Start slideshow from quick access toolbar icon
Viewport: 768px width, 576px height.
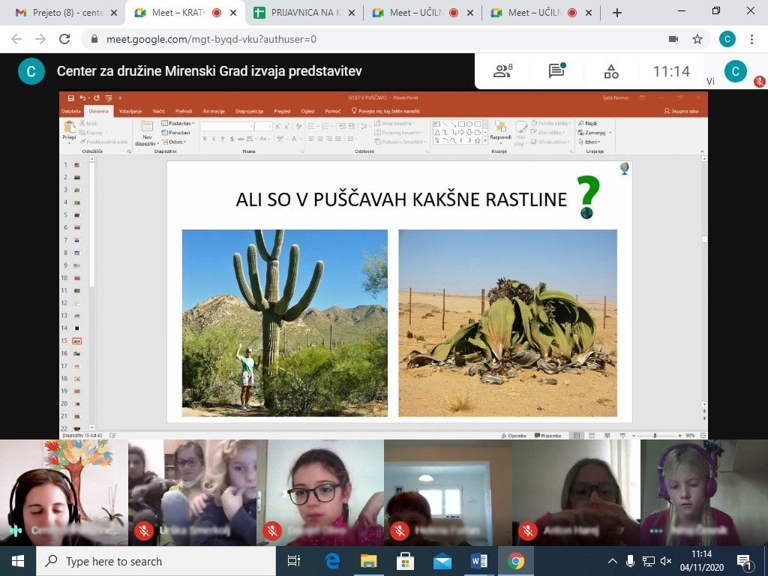coord(108,98)
